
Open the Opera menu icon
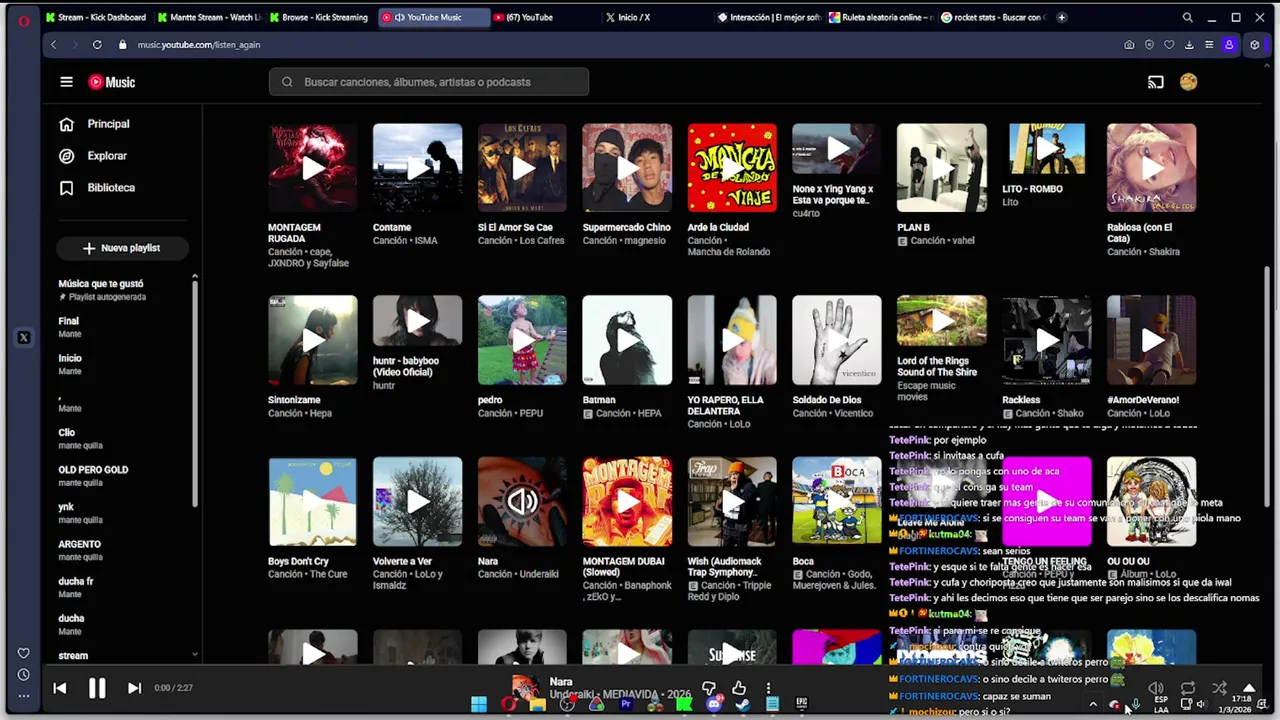pyautogui.click(x=23, y=19)
